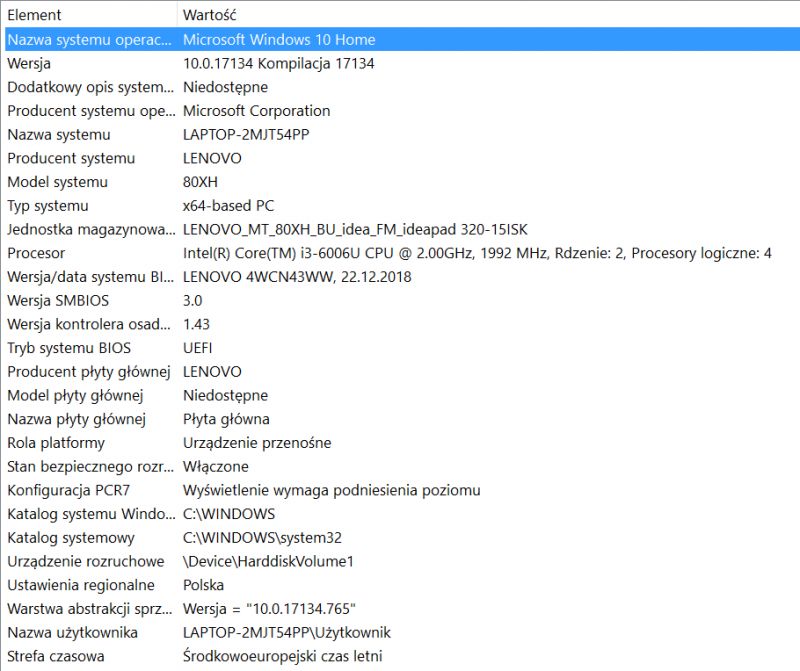Select the 'Tryb systemu BIOS' row label
800x671 pixels.
pyautogui.click(x=69, y=348)
